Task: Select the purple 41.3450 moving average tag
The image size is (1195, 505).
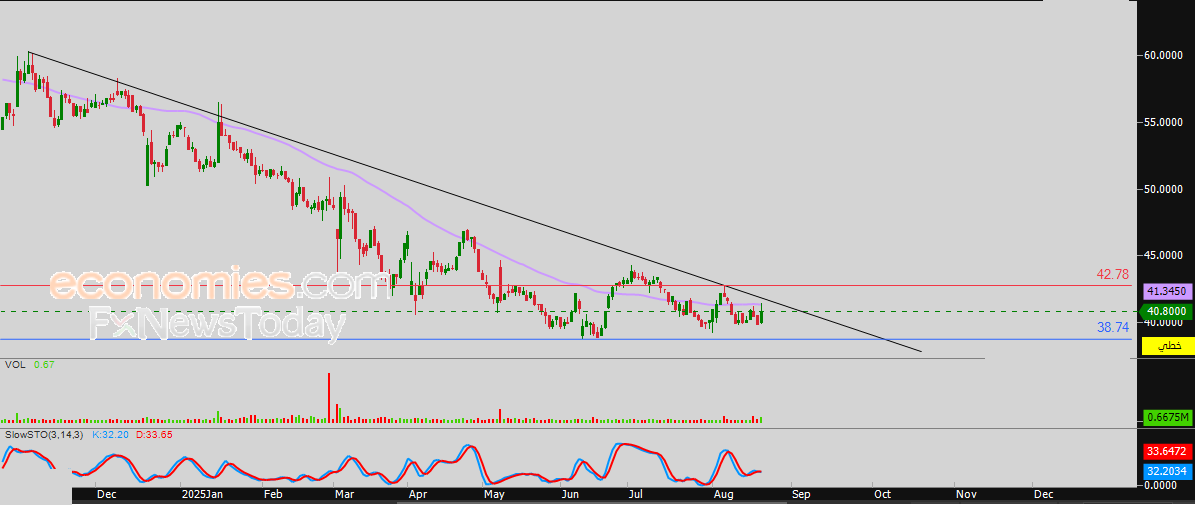Action: (x=1166, y=292)
